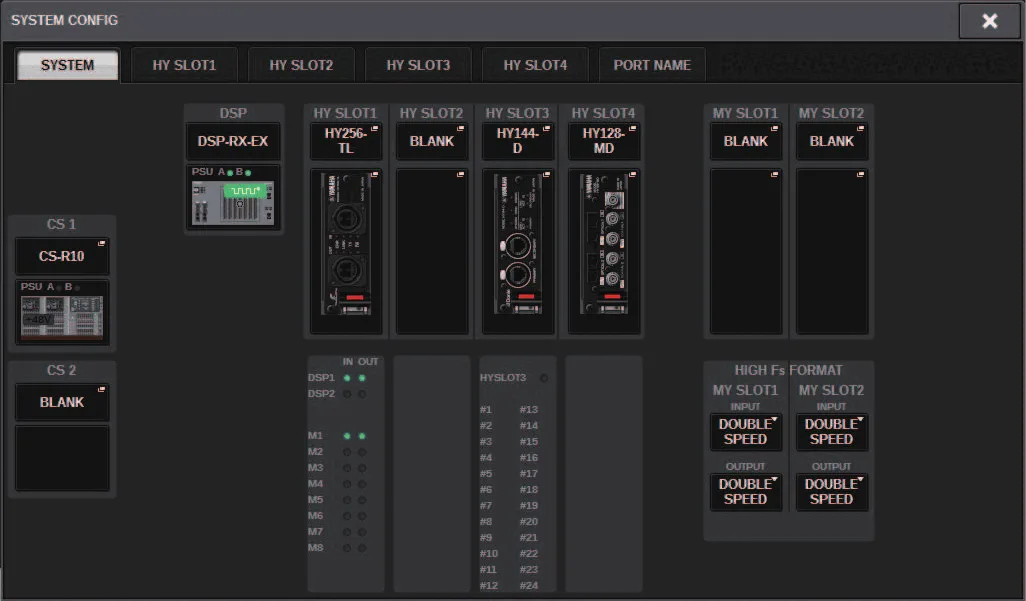
Task: Open the HY SLOT1 tab
Action: click(x=184, y=65)
